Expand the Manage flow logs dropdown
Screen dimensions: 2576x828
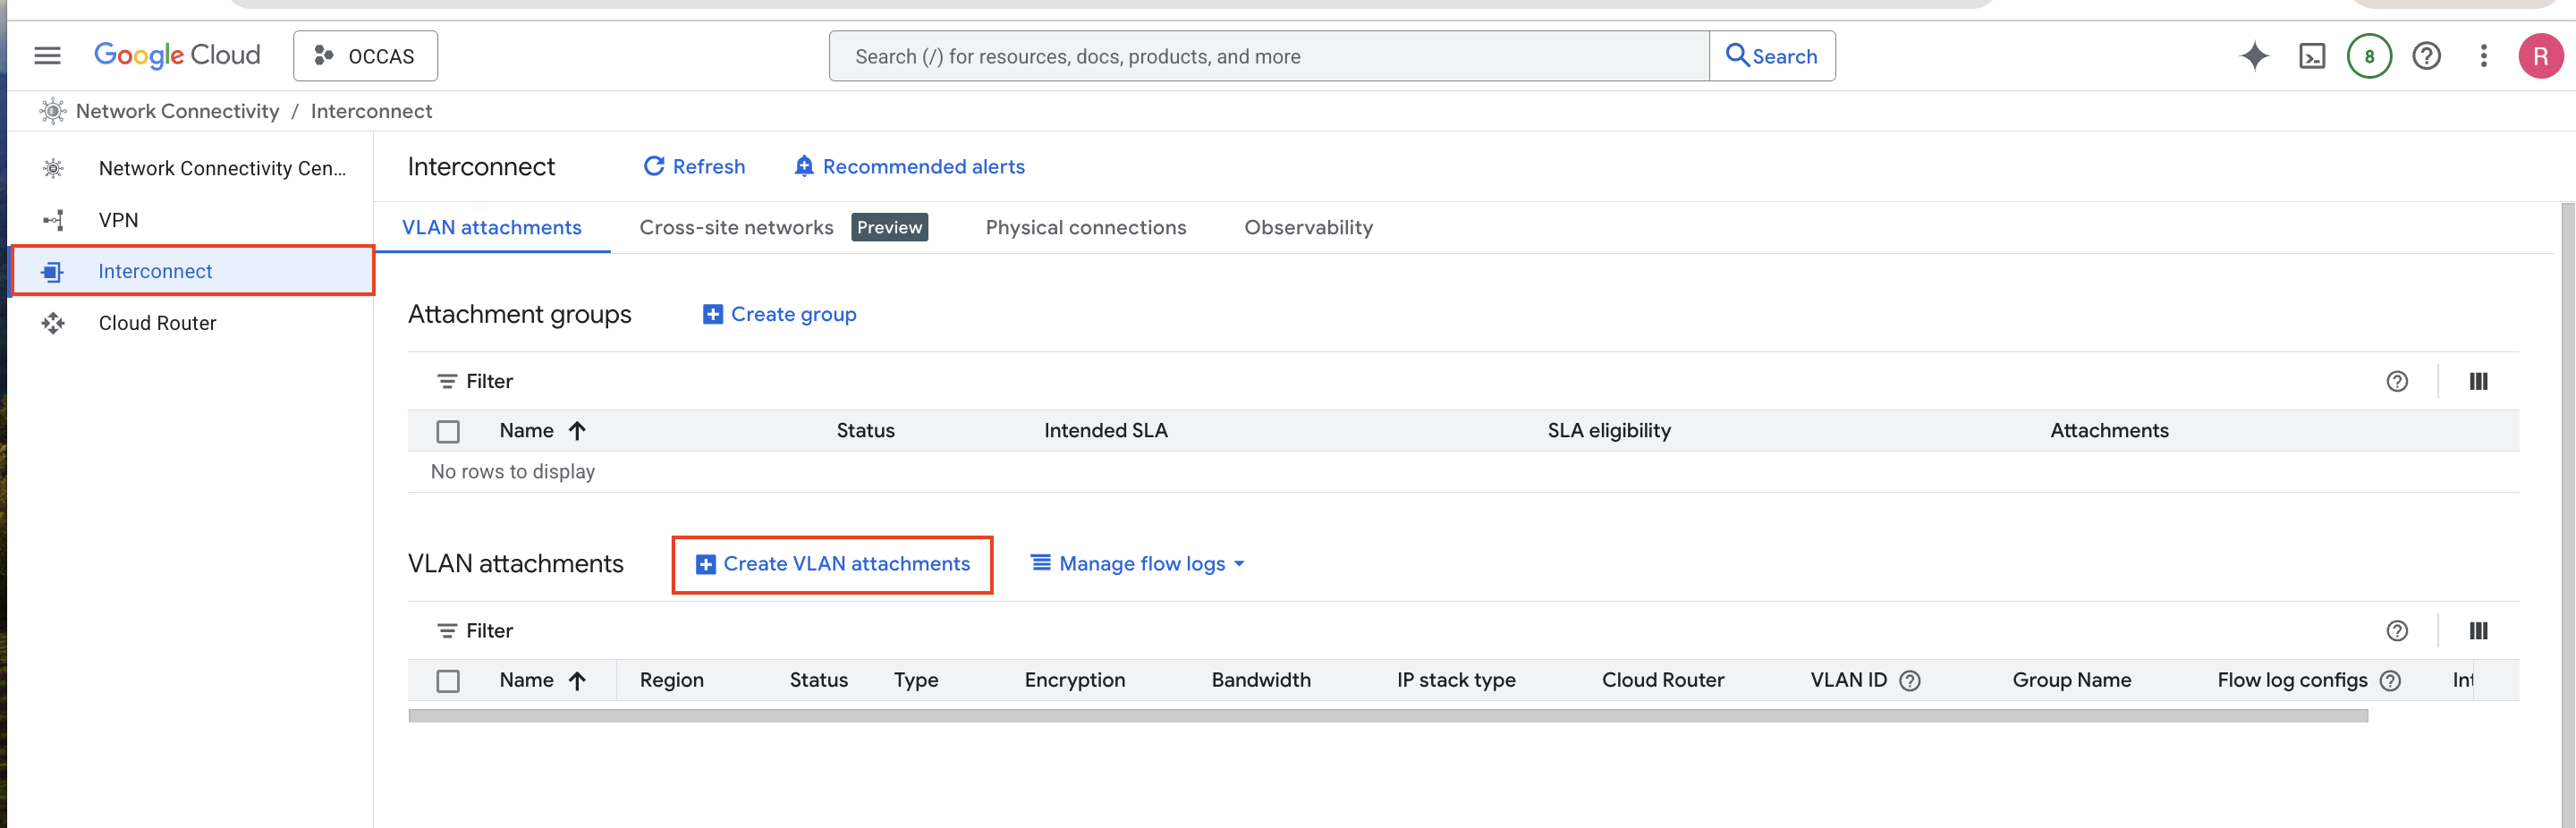pyautogui.click(x=1139, y=564)
